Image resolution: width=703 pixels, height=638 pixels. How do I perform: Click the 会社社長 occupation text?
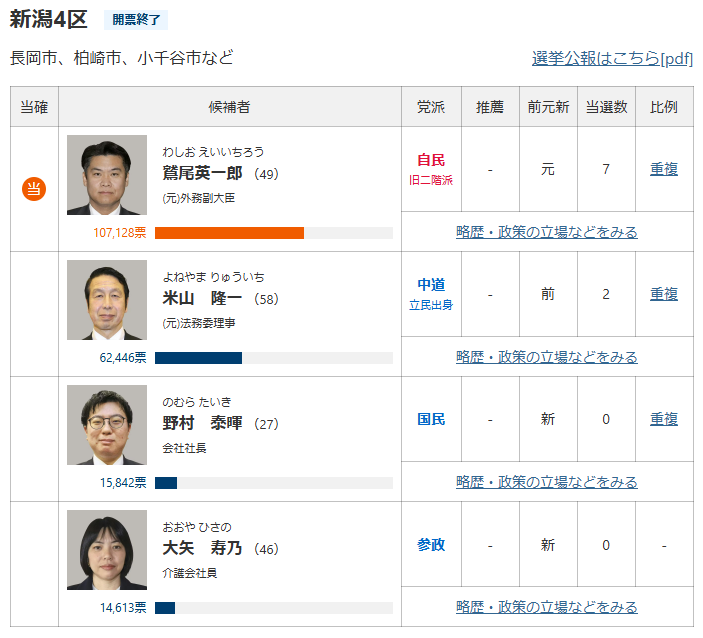(x=184, y=448)
